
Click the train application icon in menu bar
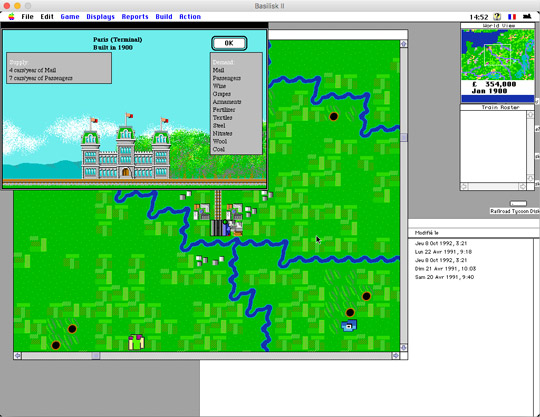pyautogui.click(x=527, y=17)
